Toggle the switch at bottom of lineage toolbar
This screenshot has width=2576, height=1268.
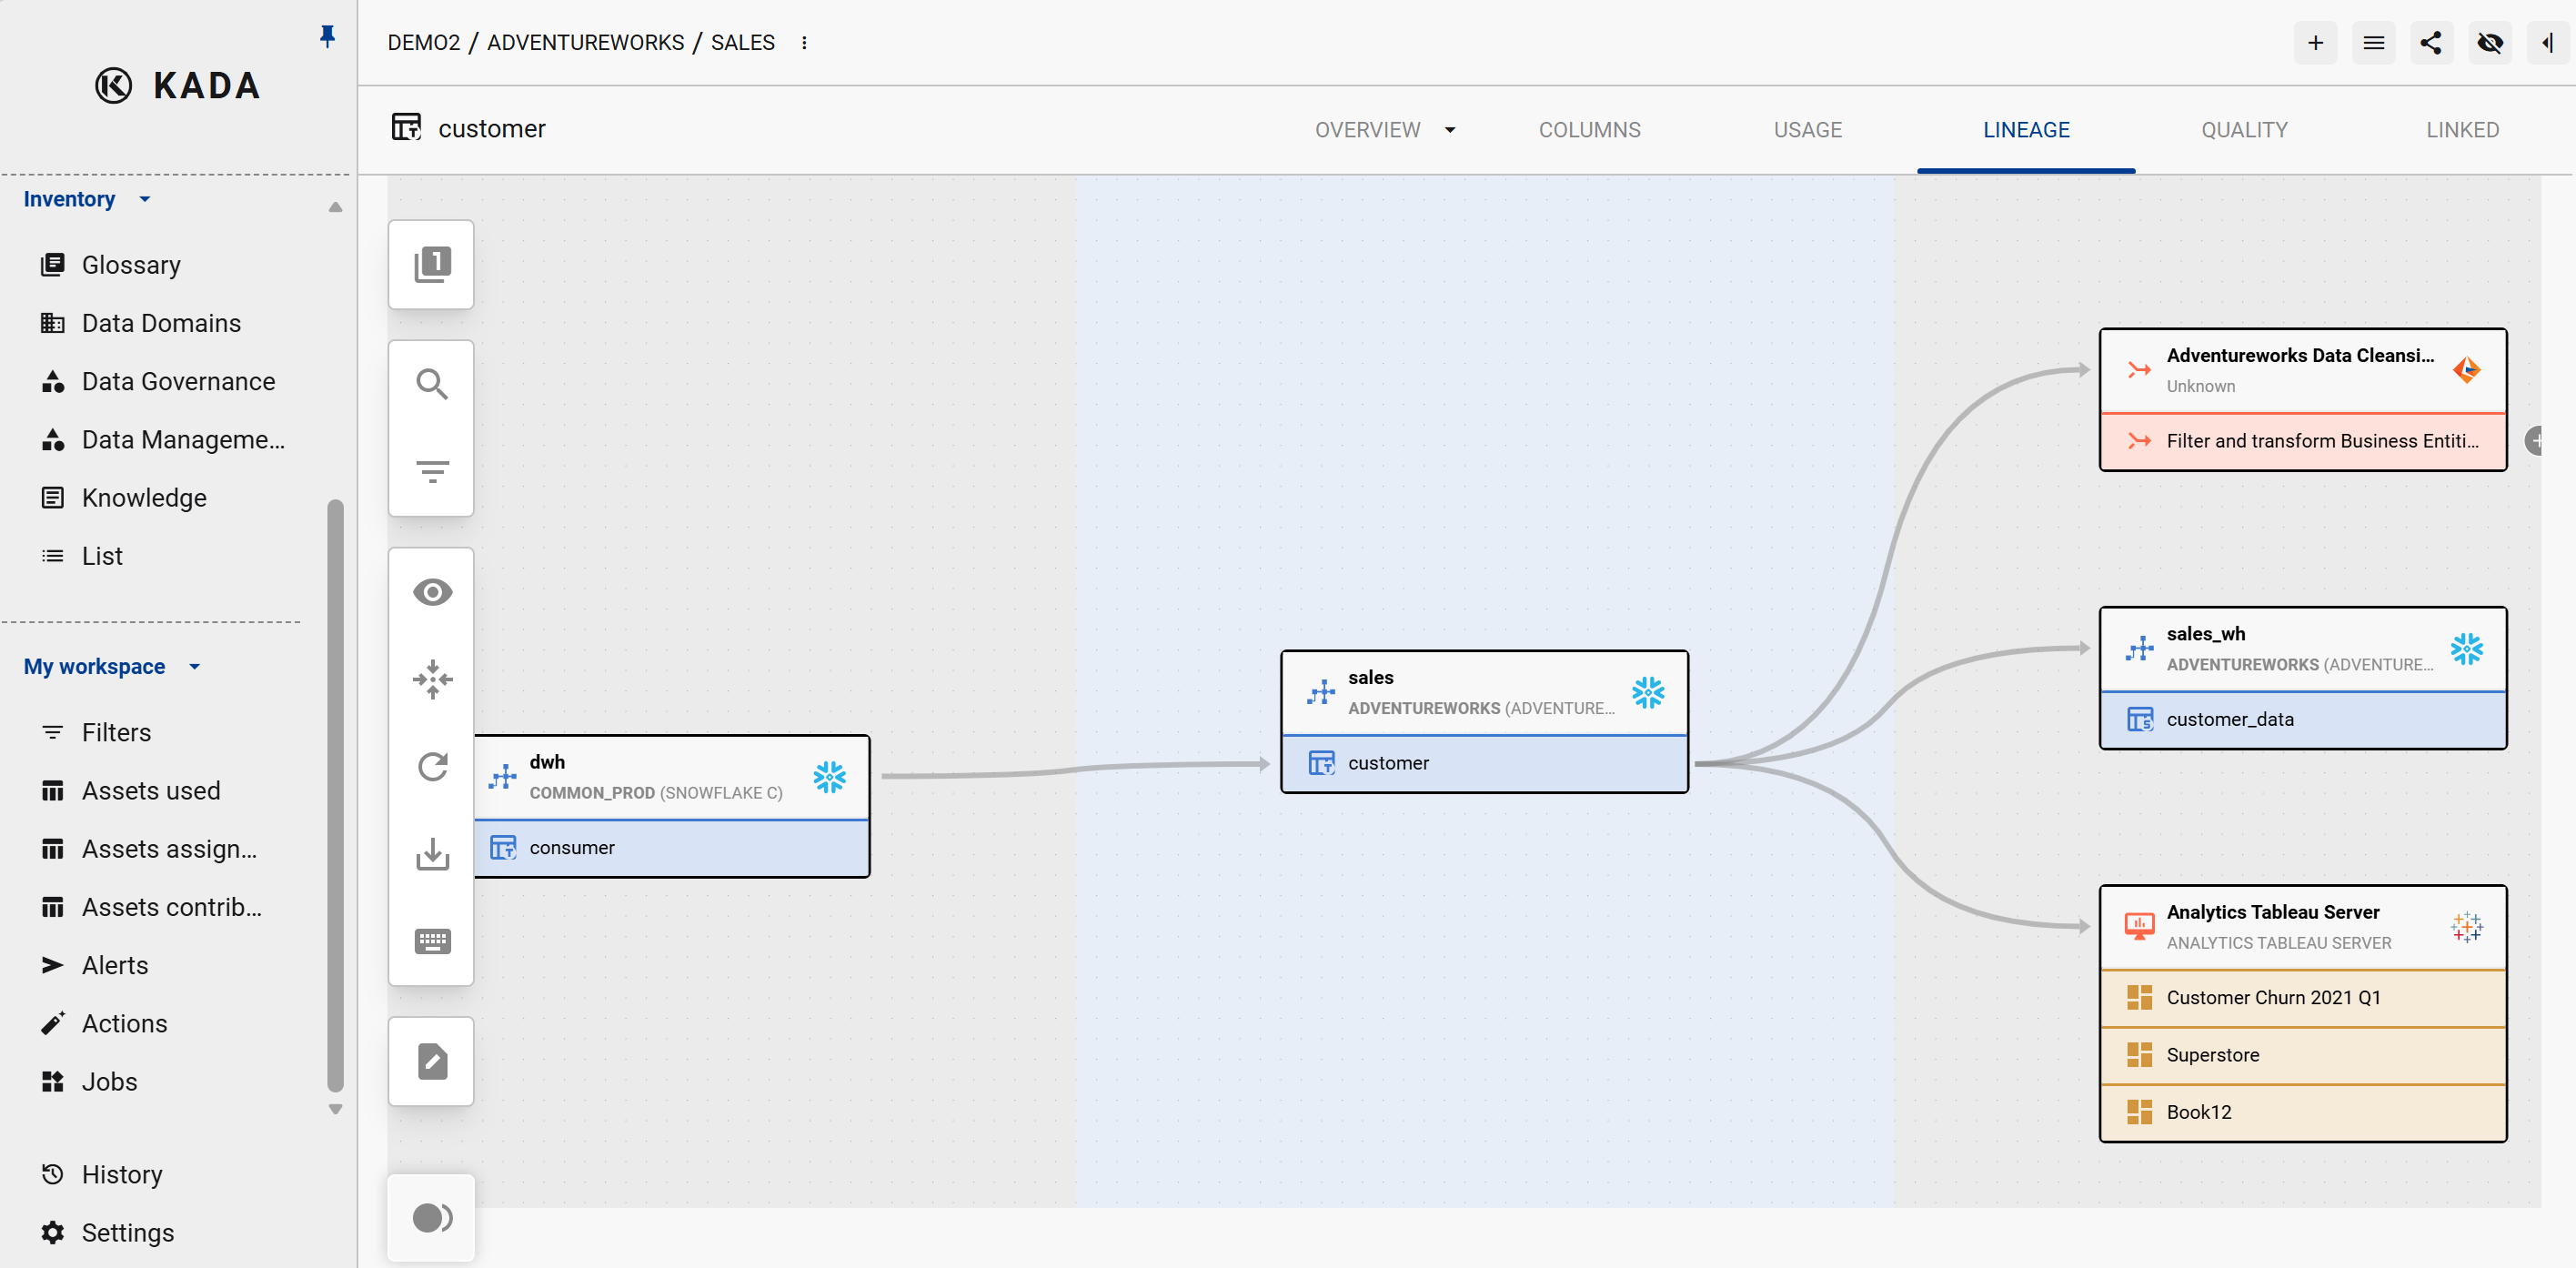(432, 1217)
